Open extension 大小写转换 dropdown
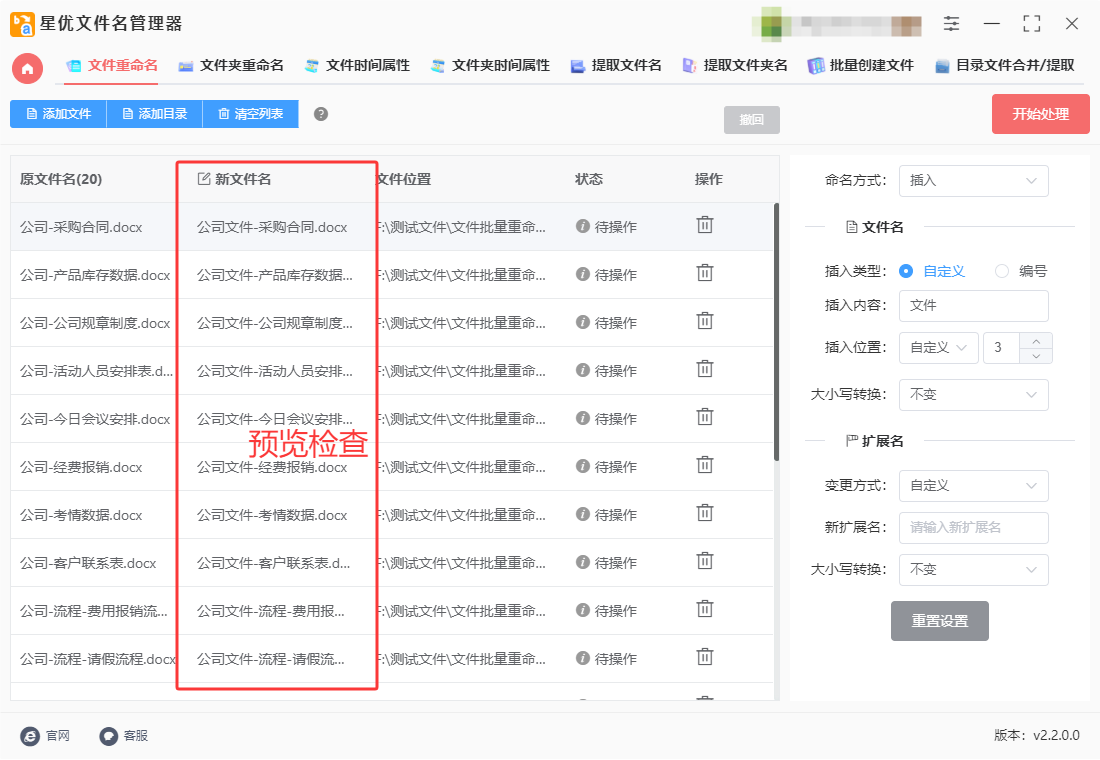1100x760 pixels. pyautogui.click(x=974, y=570)
